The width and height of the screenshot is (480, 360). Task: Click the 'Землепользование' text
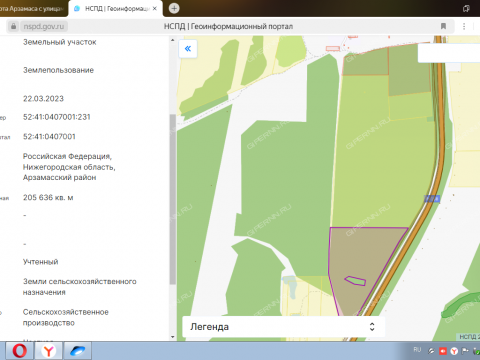point(58,70)
